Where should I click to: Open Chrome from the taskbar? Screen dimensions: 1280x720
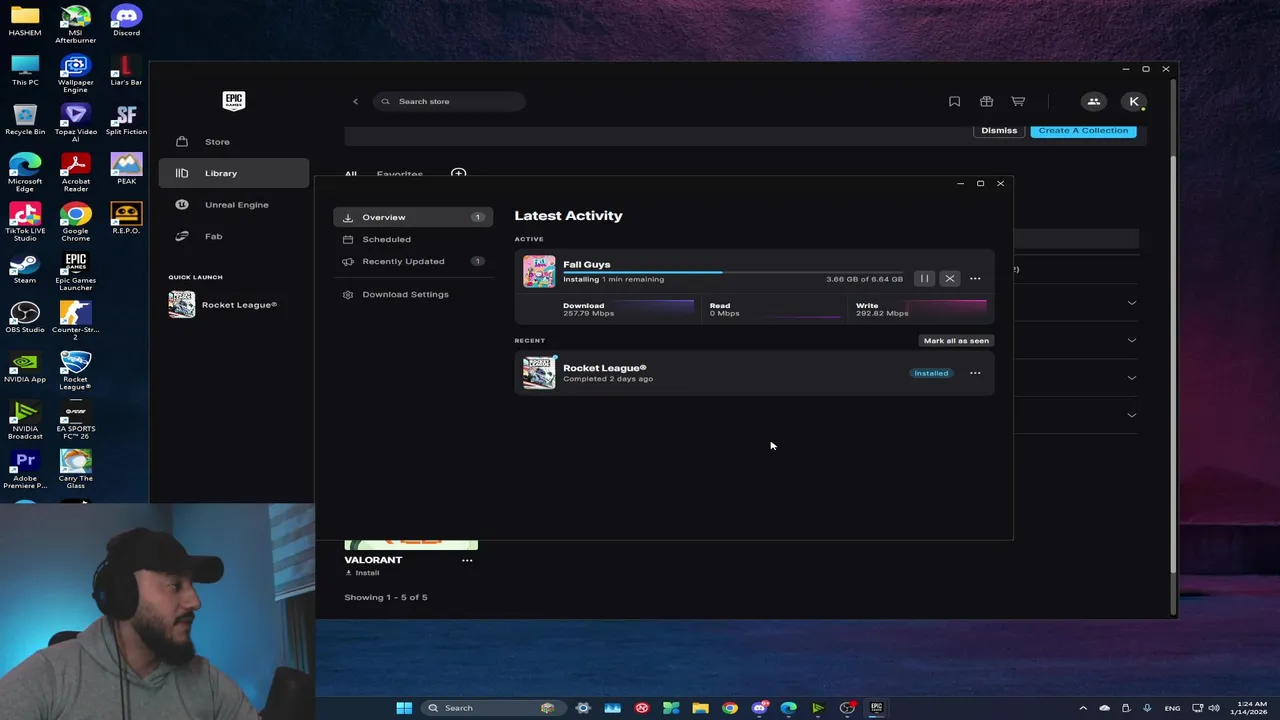730,708
